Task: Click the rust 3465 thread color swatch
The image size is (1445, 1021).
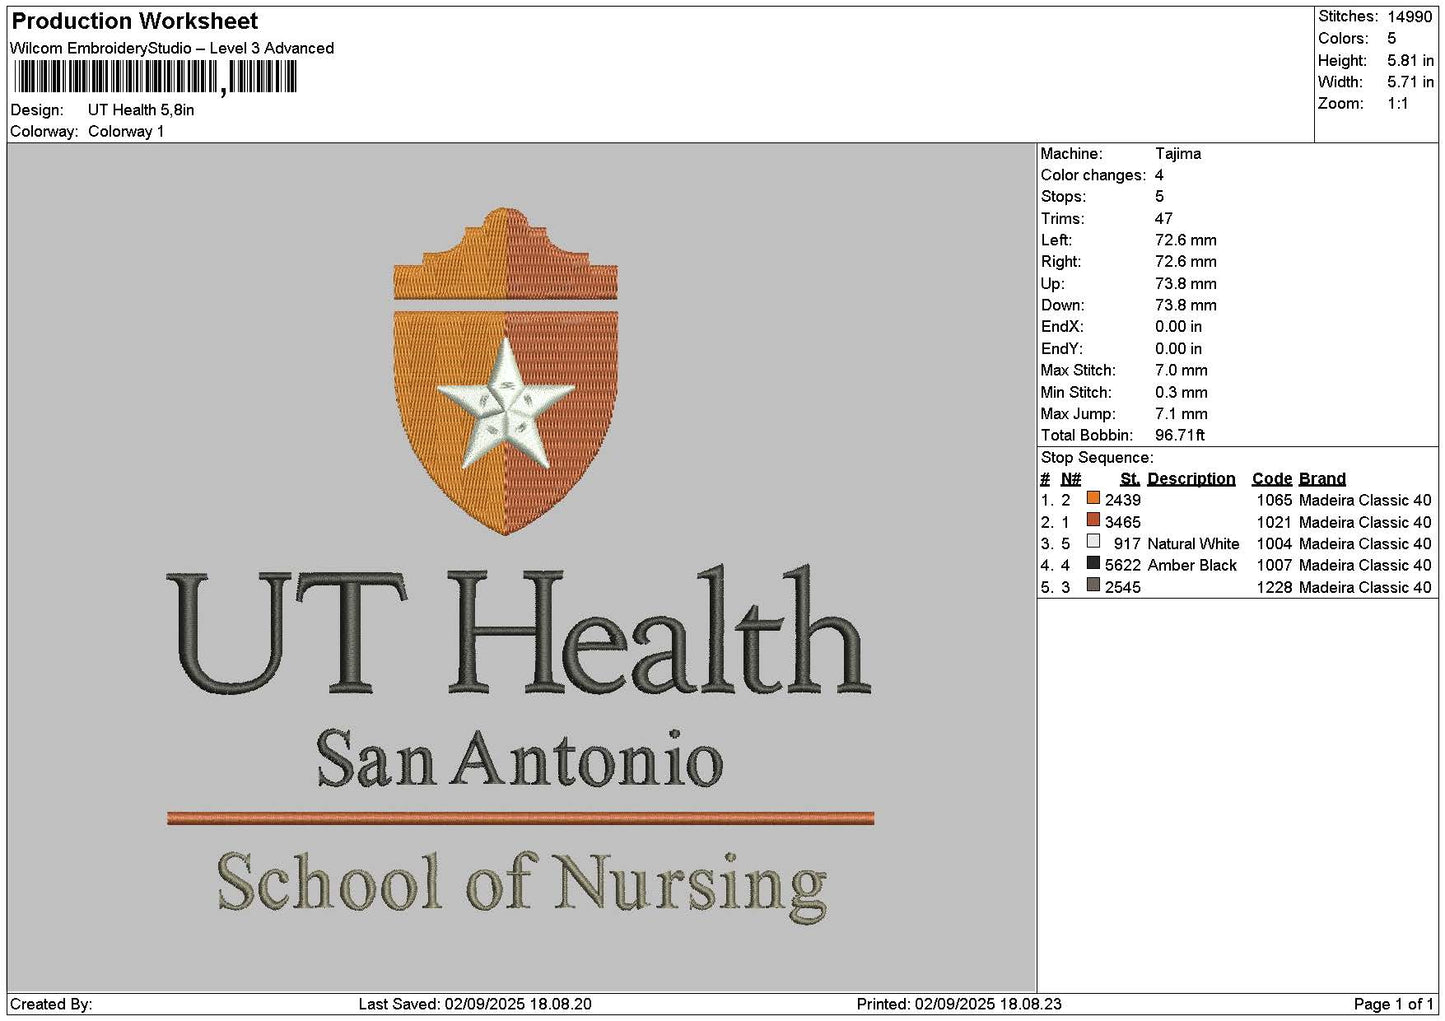Action: tap(1093, 520)
